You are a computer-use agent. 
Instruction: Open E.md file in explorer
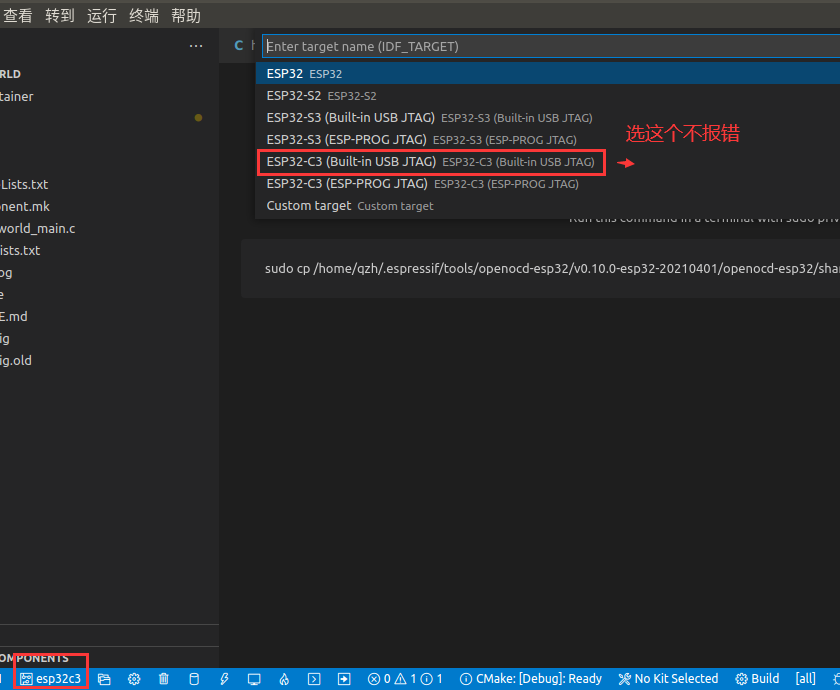click(13, 316)
